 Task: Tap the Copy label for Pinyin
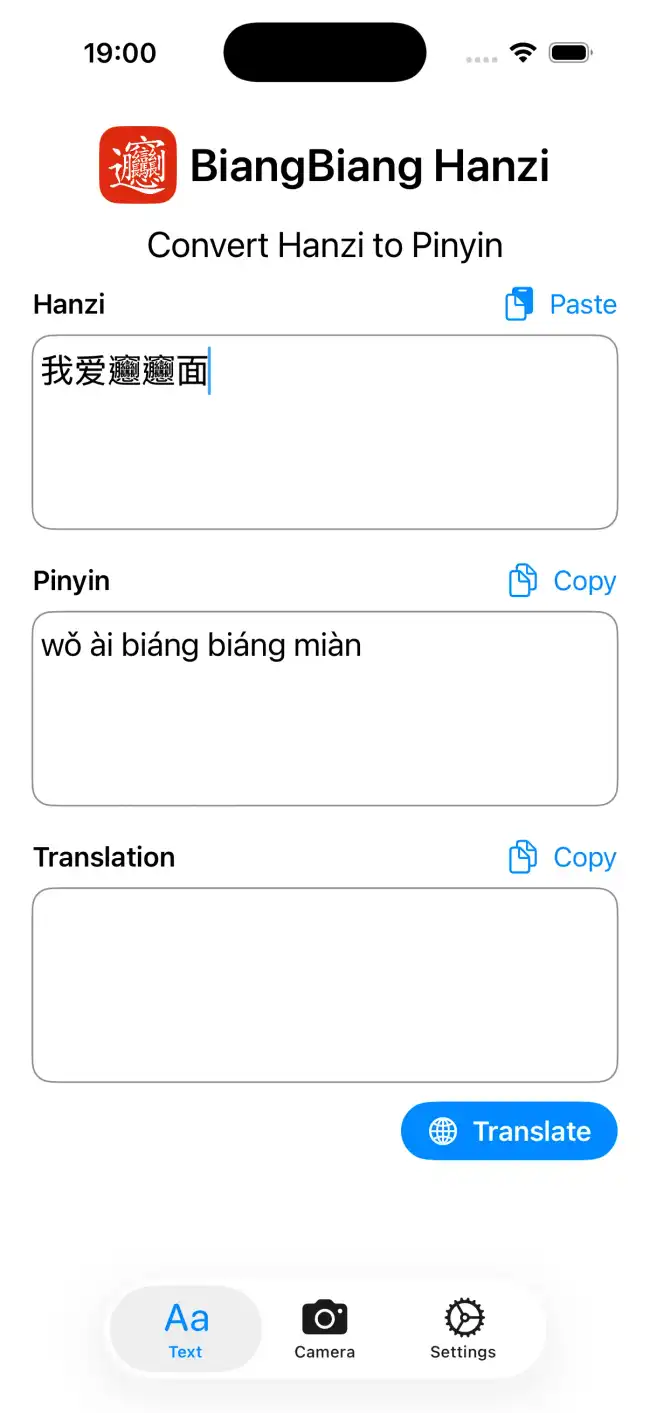coord(585,581)
